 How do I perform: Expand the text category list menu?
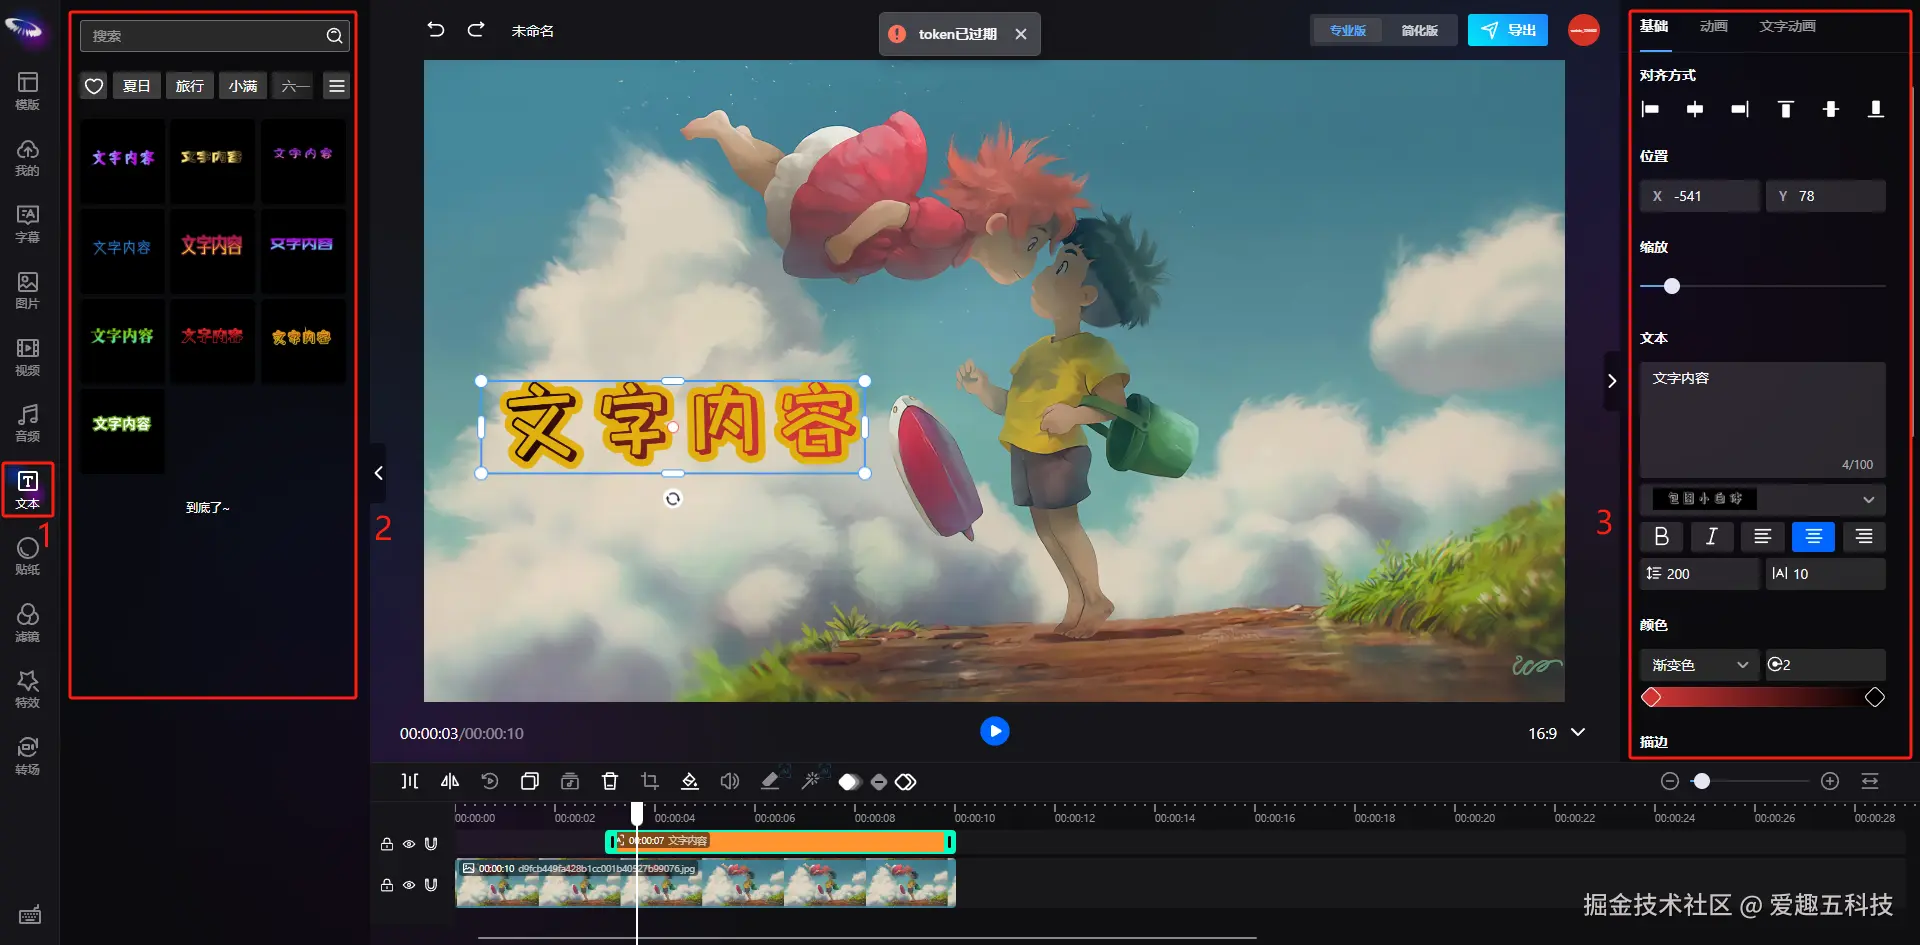[x=337, y=86]
